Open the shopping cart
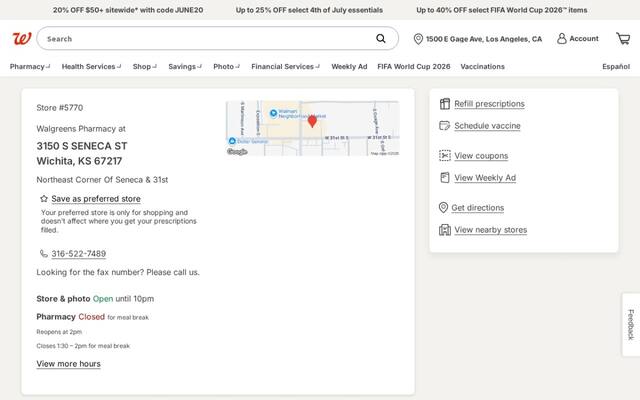 coord(623,39)
